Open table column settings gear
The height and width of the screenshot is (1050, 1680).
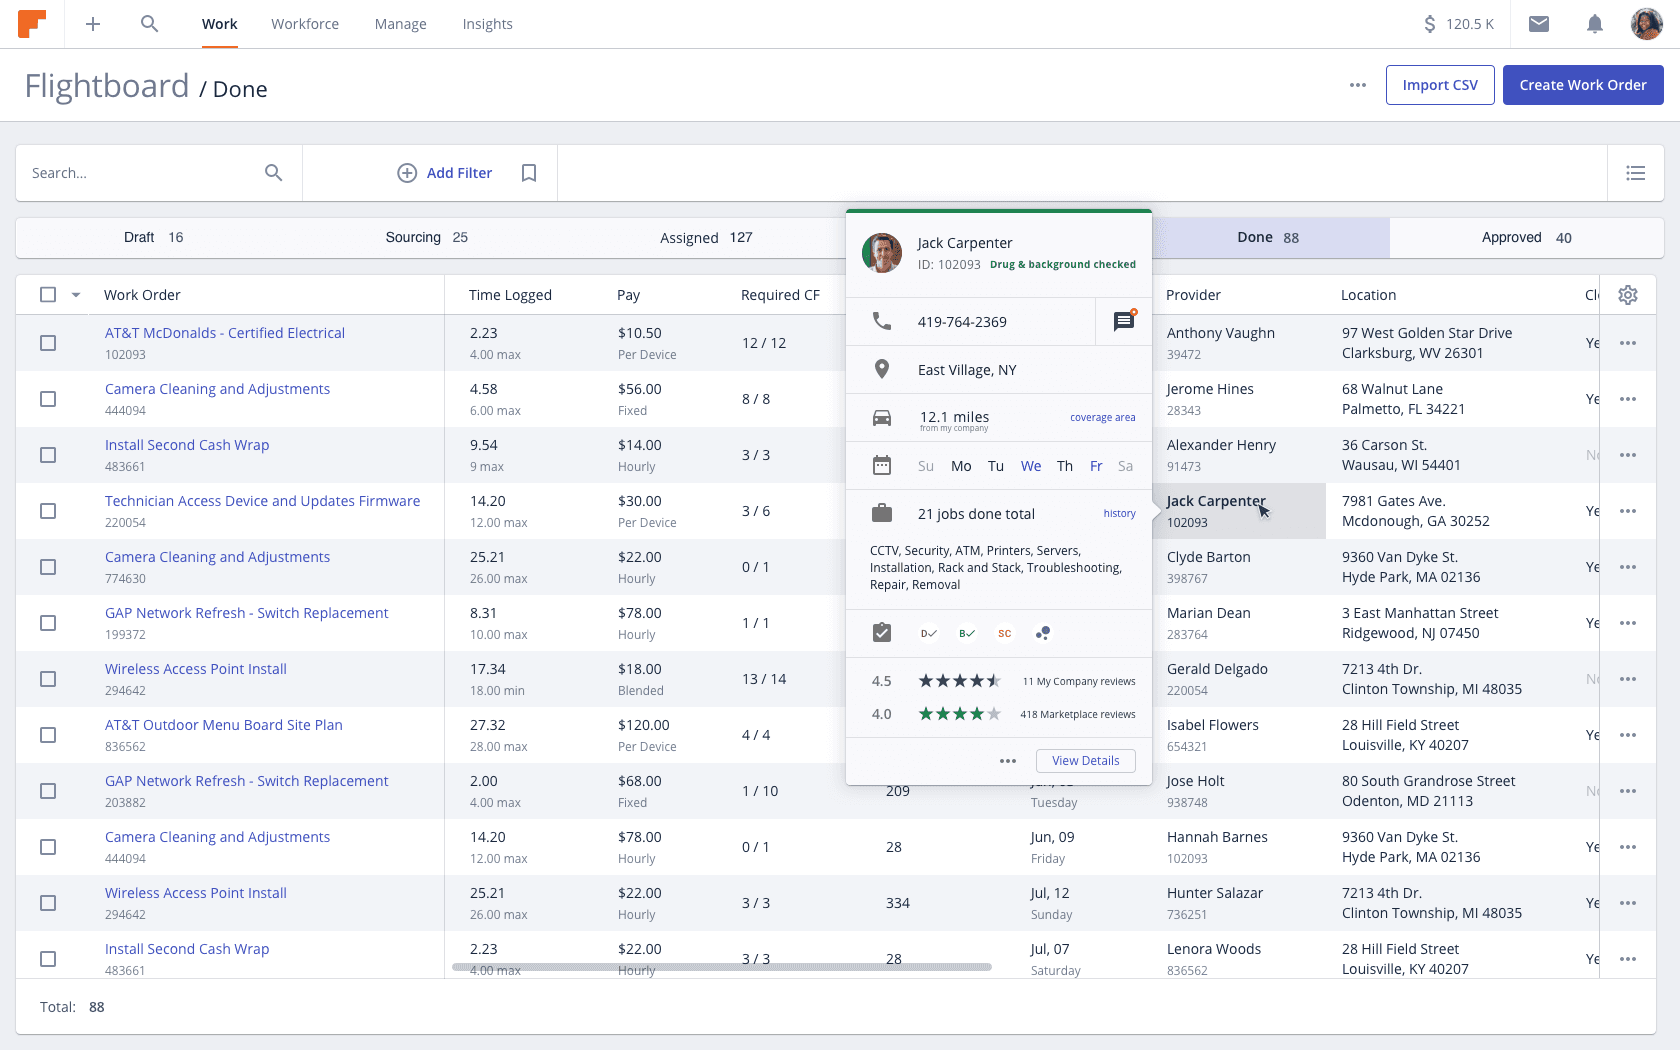pyautogui.click(x=1628, y=295)
